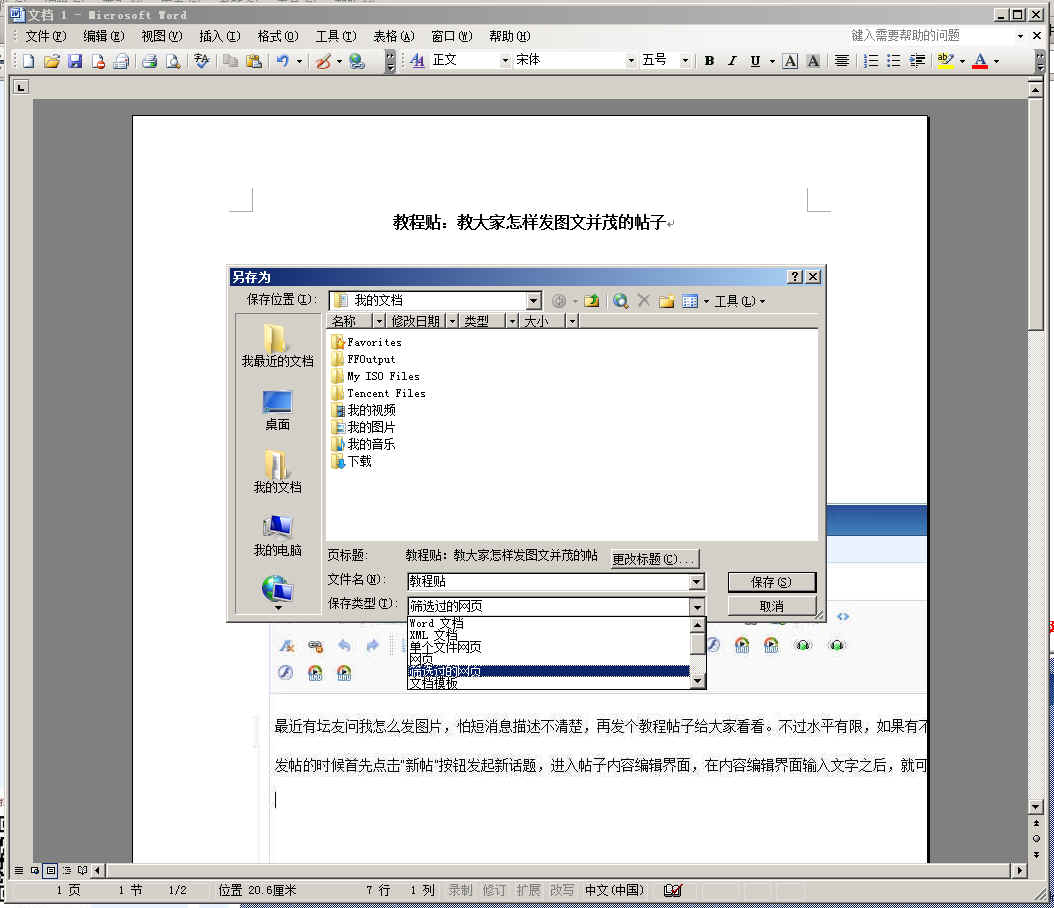Viewport: 1054px width, 908px height.
Task: Toggle bold formatting in toolbar
Action: pyautogui.click(x=709, y=61)
